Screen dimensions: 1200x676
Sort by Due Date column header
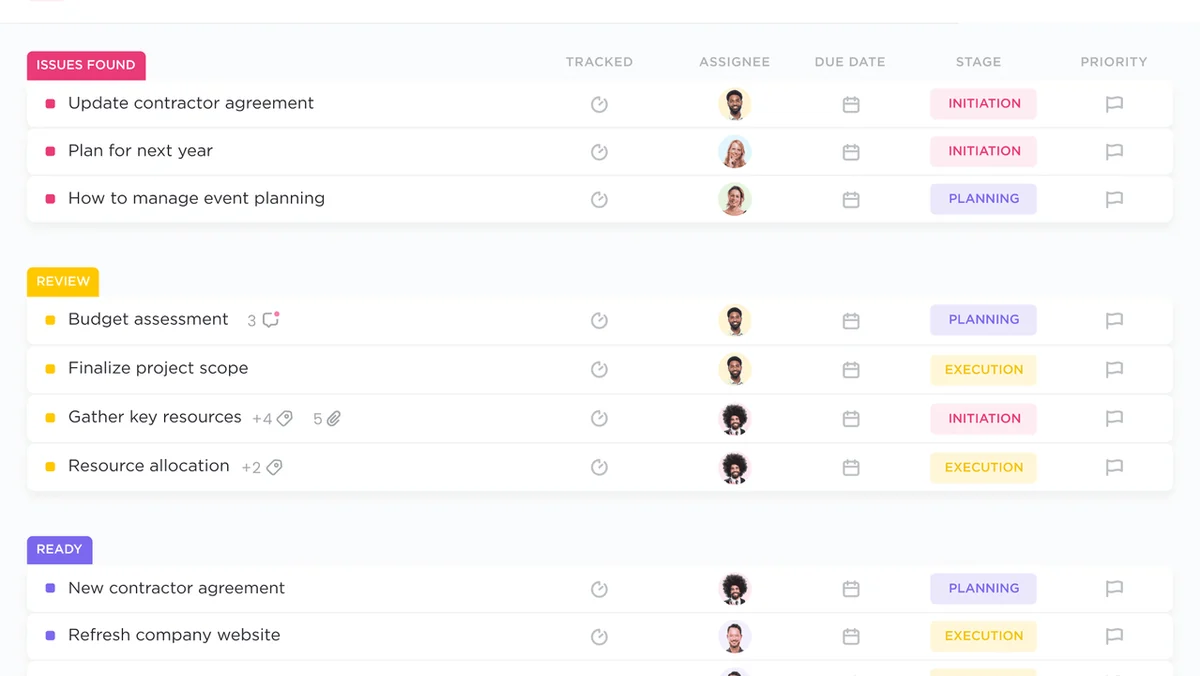coord(850,62)
